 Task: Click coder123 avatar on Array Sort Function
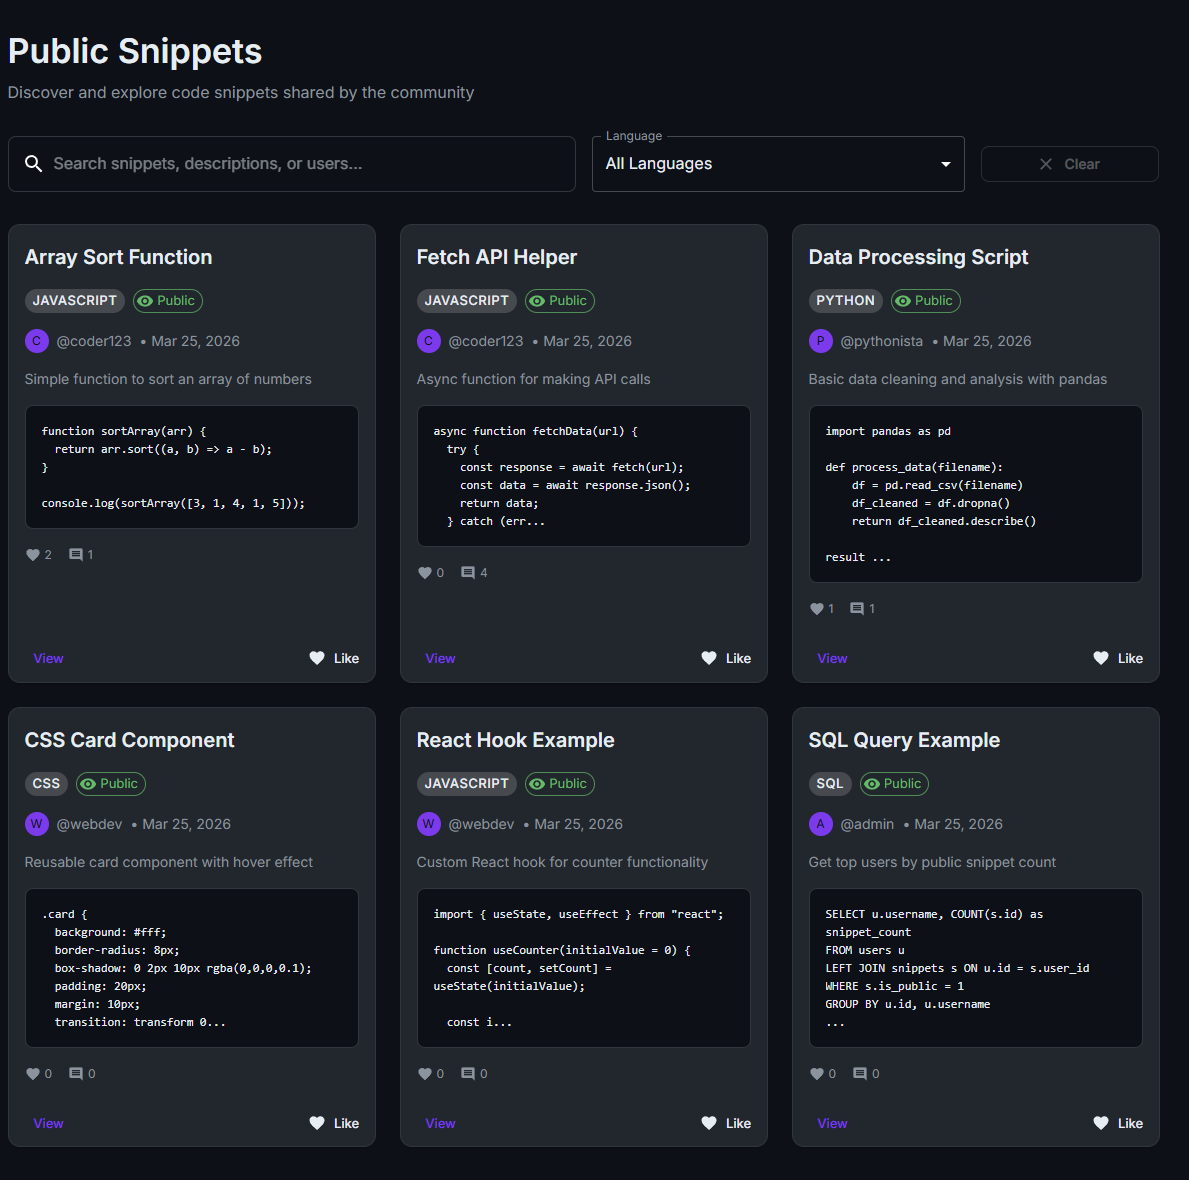pos(36,341)
